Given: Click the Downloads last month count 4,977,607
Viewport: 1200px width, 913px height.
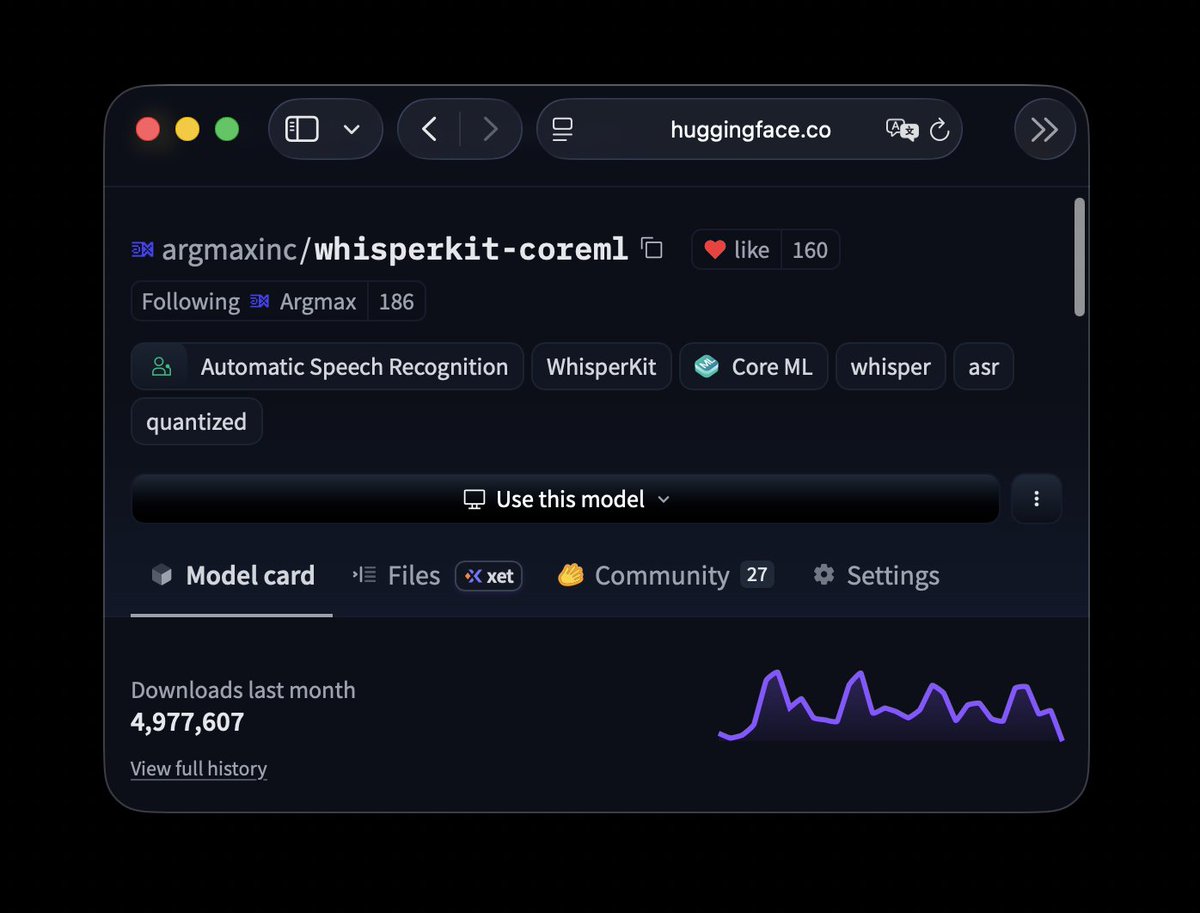Looking at the screenshot, I should coord(187,721).
